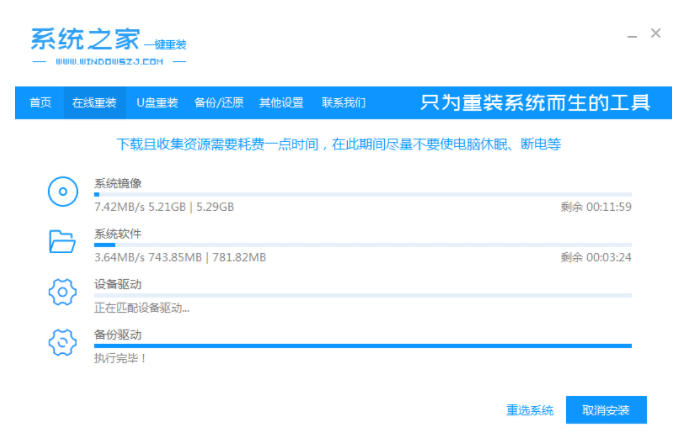690x438 pixels.
Task: Click the backup driver refresh-gear icon
Action: [x=62, y=342]
